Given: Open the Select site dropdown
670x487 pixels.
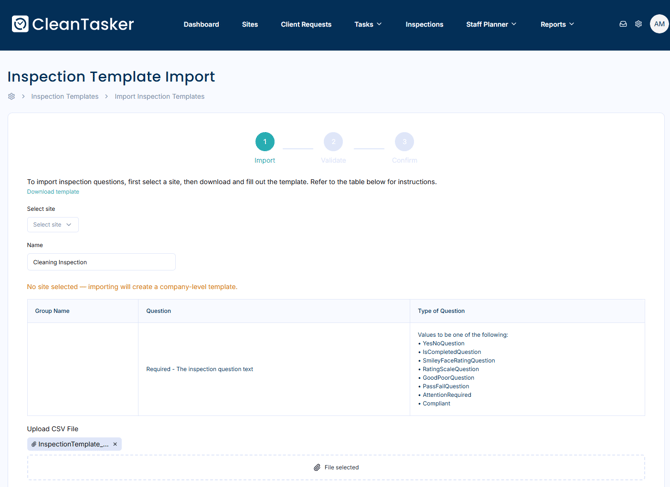Looking at the screenshot, I should pos(52,225).
